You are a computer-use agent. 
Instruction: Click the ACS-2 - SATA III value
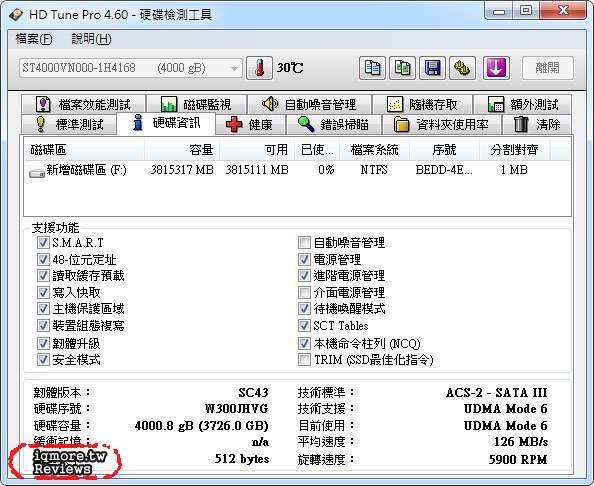(x=497, y=393)
